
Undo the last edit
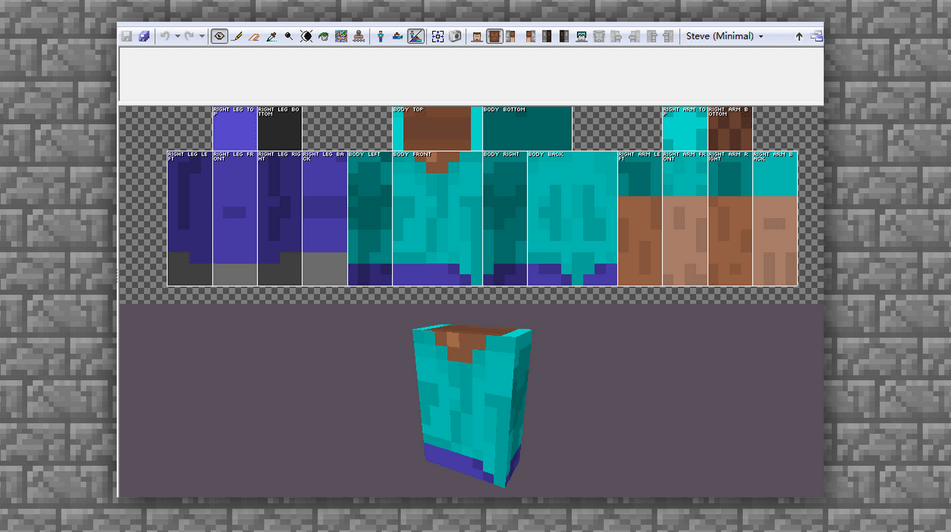(x=164, y=36)
